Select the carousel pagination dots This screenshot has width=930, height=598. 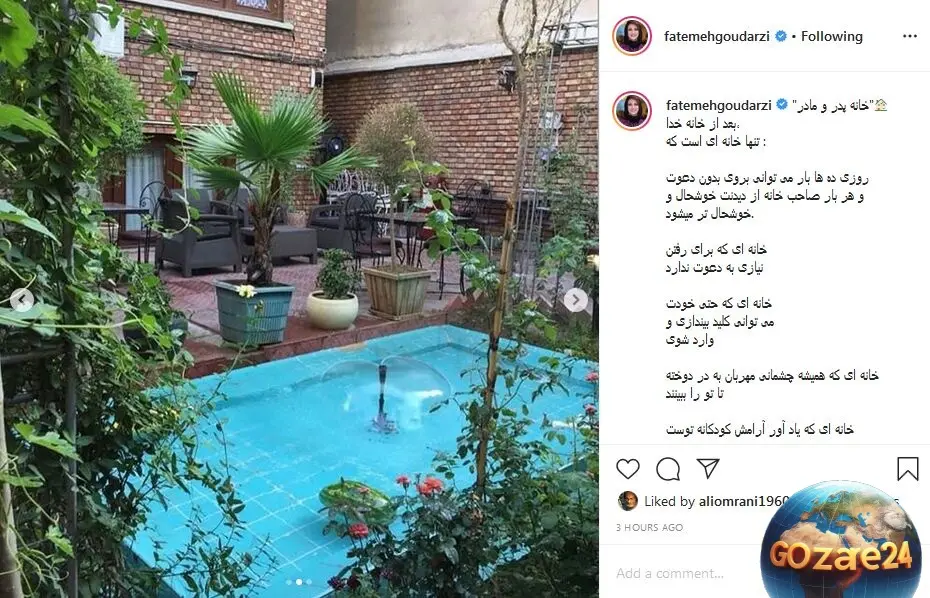299,582
